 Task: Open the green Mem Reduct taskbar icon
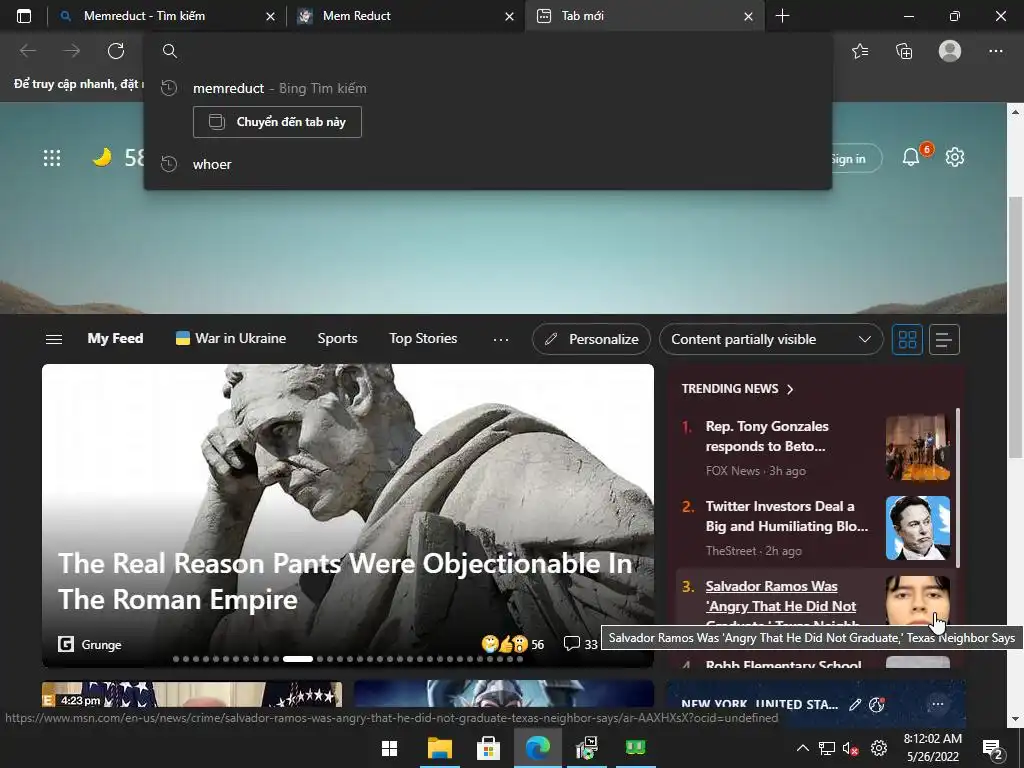635,748
